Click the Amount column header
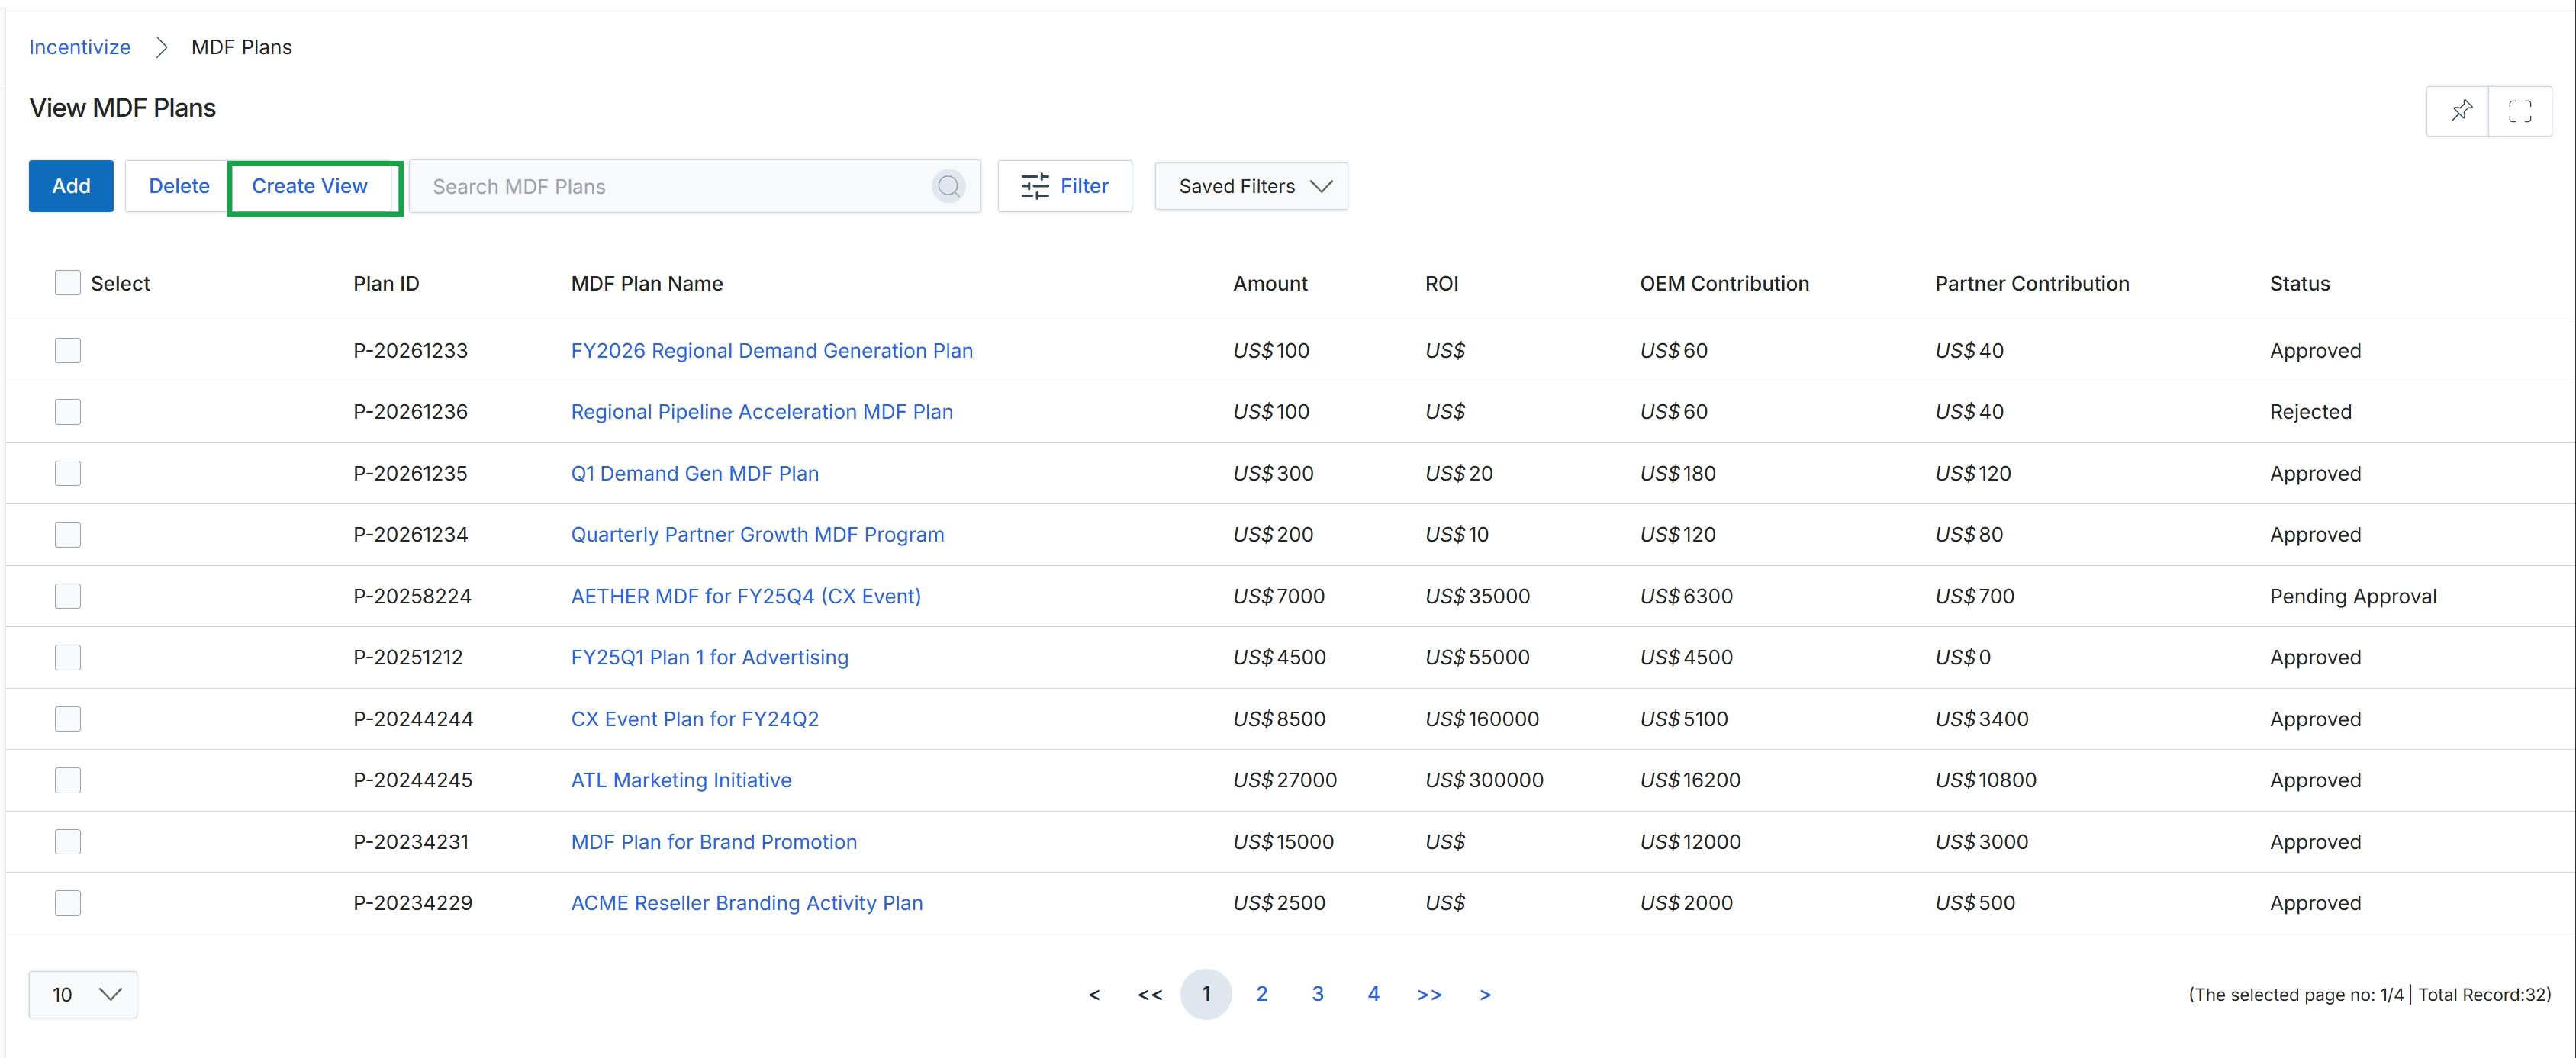2576x1058 pixels. 1270,284
